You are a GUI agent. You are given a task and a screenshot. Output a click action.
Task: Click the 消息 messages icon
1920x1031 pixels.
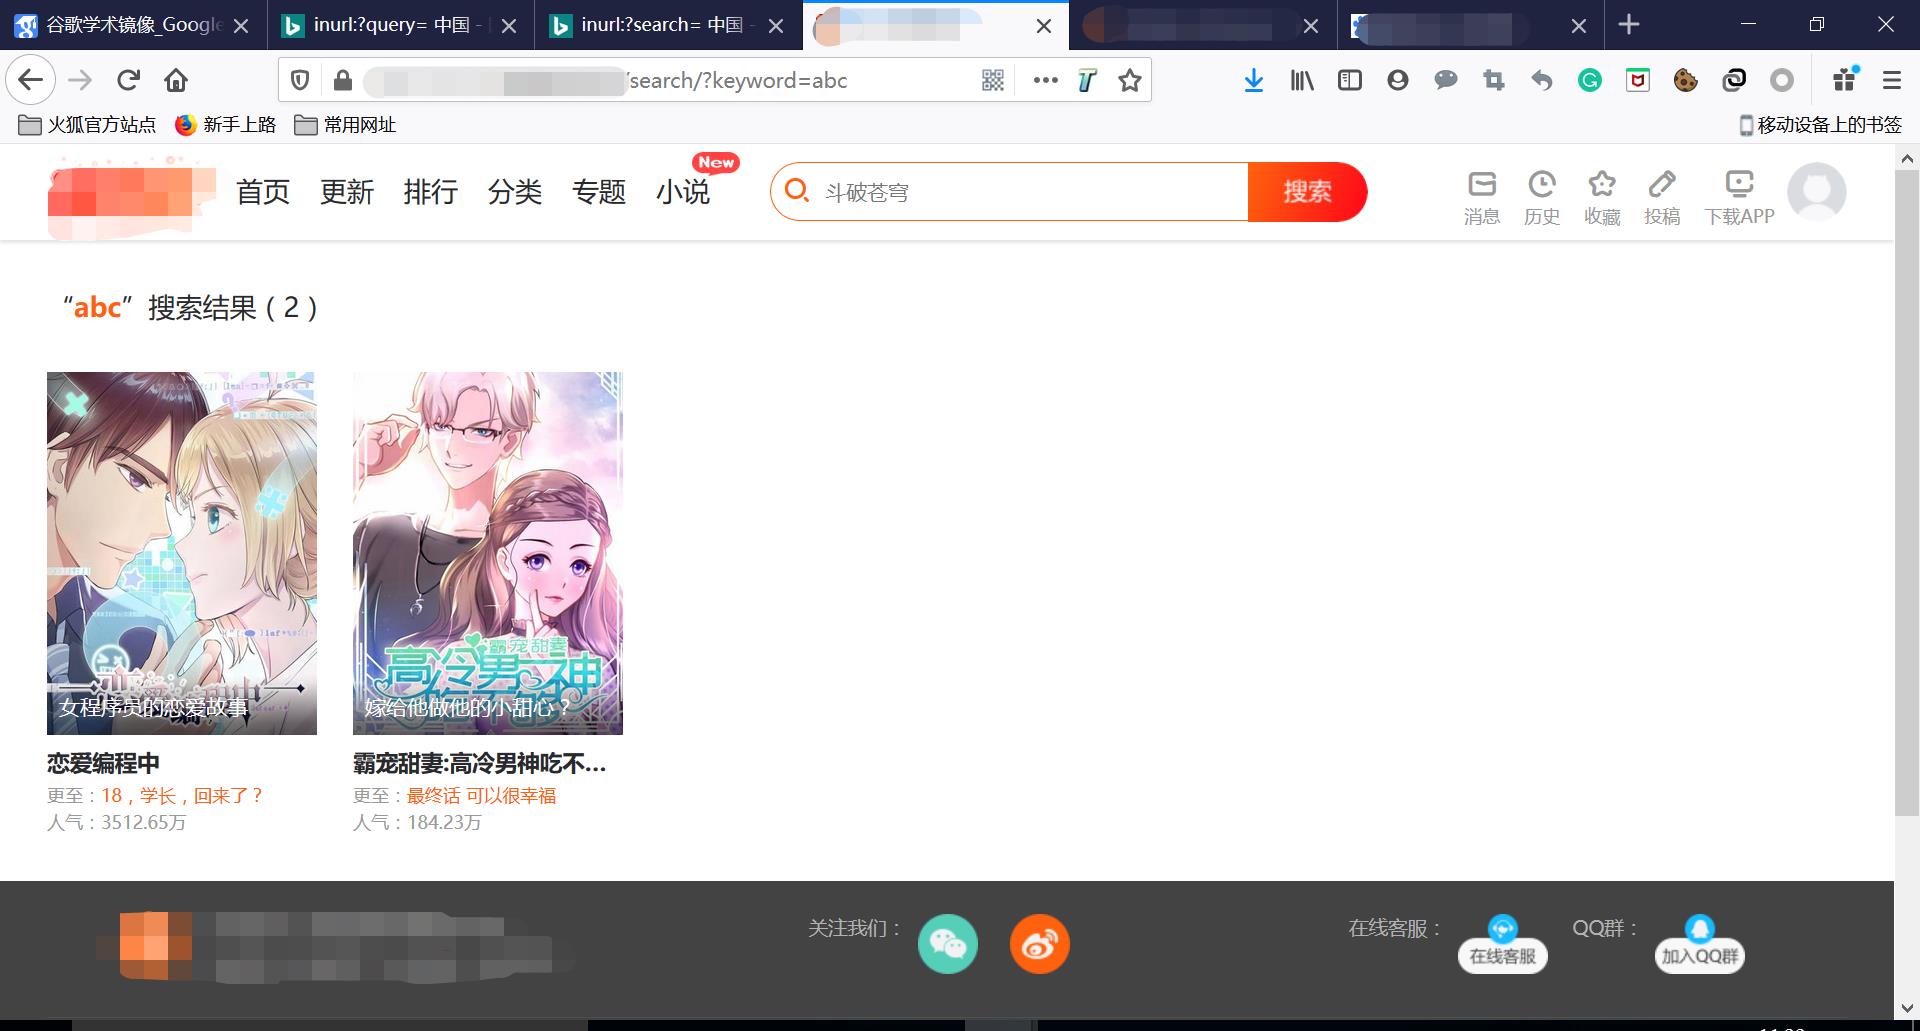pos(1481,186)
